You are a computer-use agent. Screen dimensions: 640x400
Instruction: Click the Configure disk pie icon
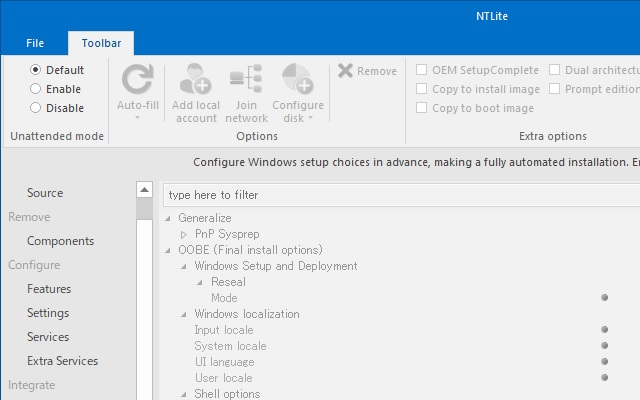[x=298, y=78]
